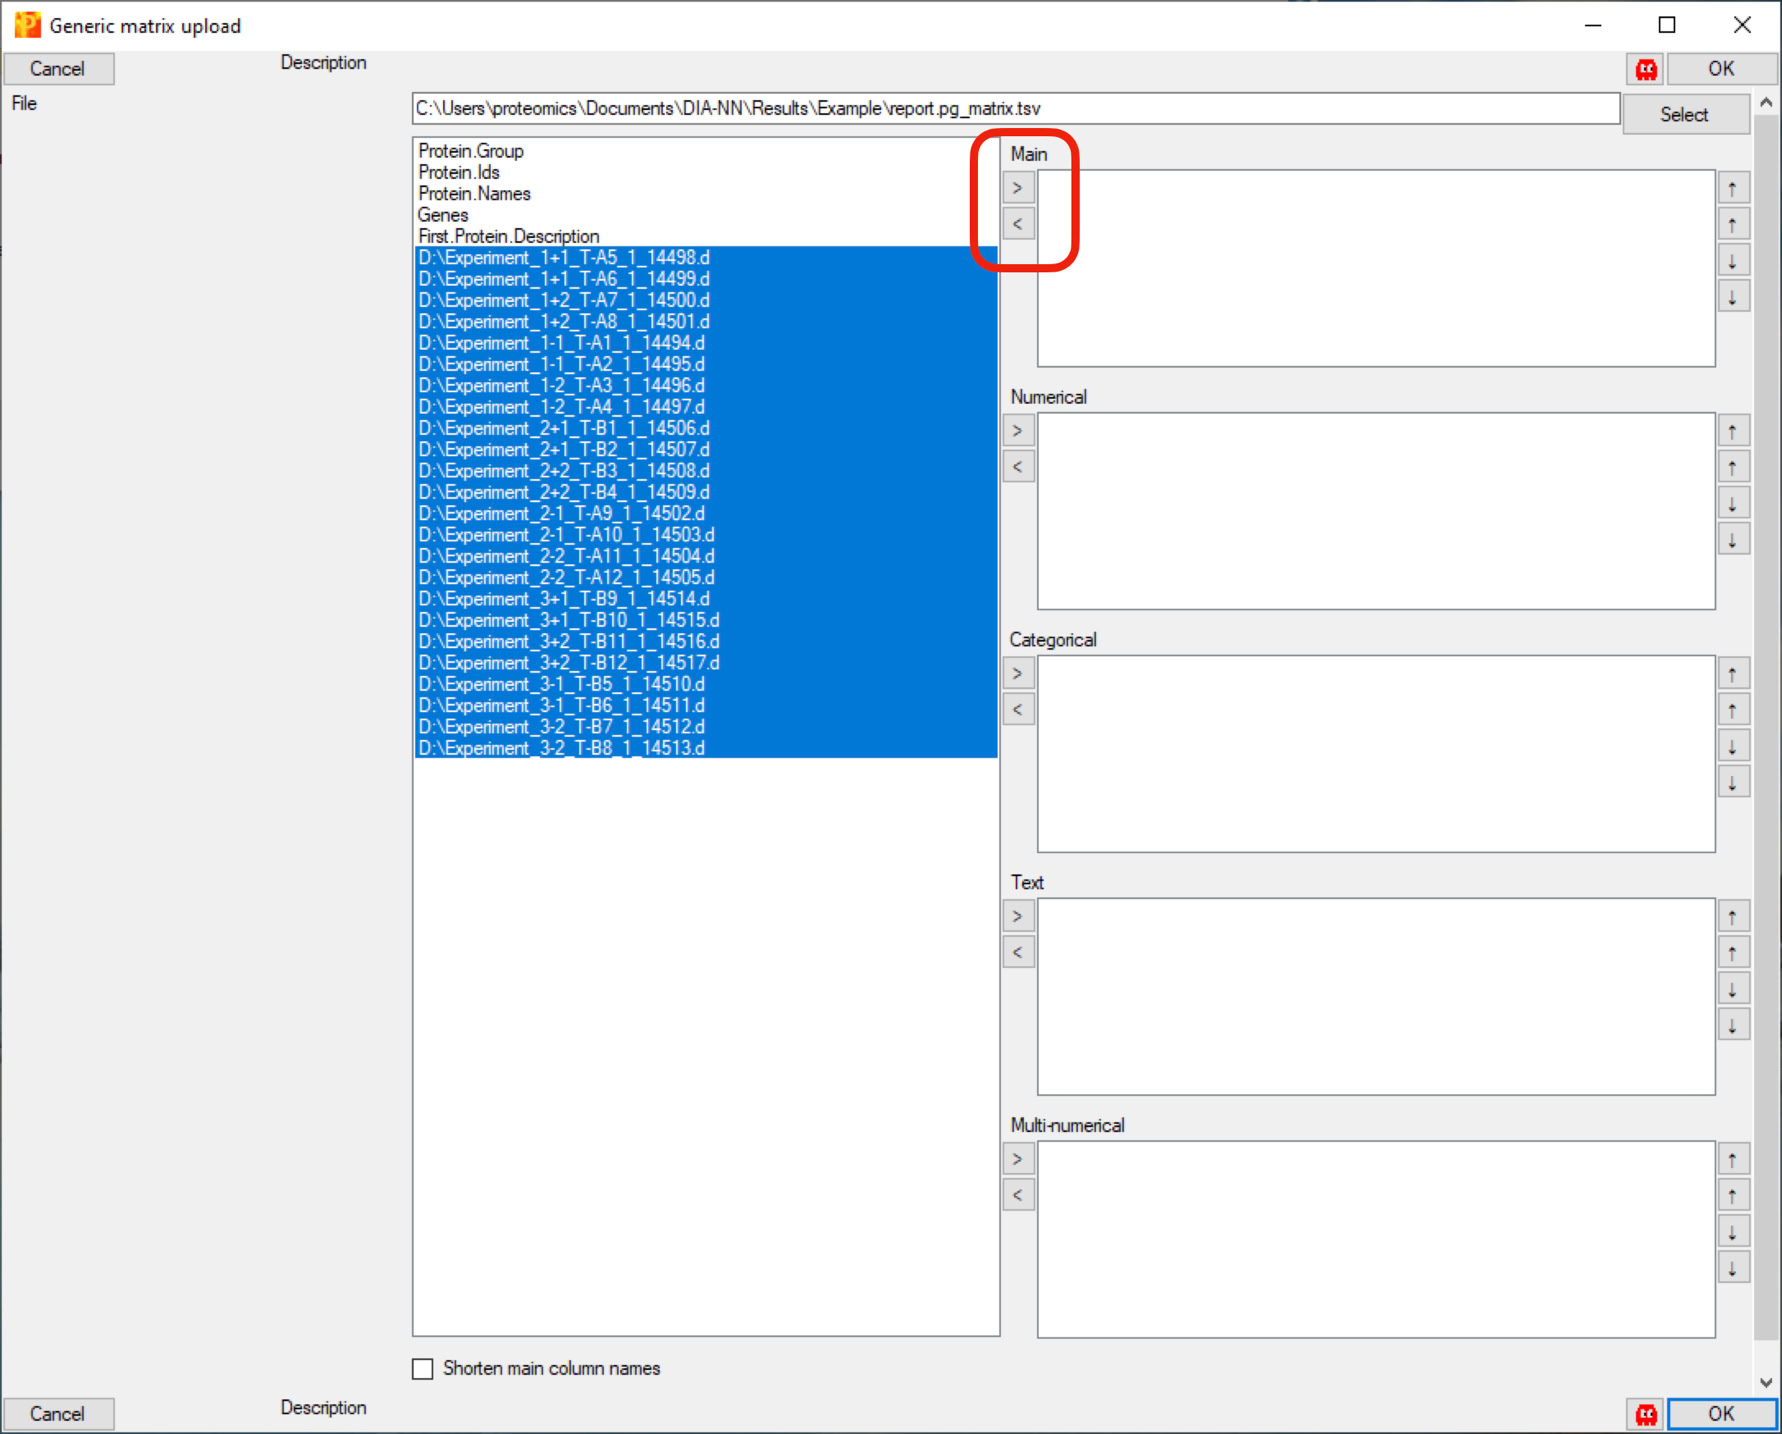The image size is (1782, 1434).
Task: Add selected columns to Numerical list
Action: [x=1017, y=431]
